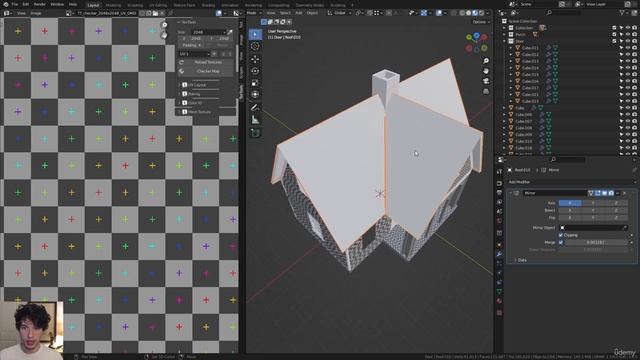Viewport: 640px width, 360px height.
Task: Toggle camera view icon in viewport
Action: click(486, 81)
